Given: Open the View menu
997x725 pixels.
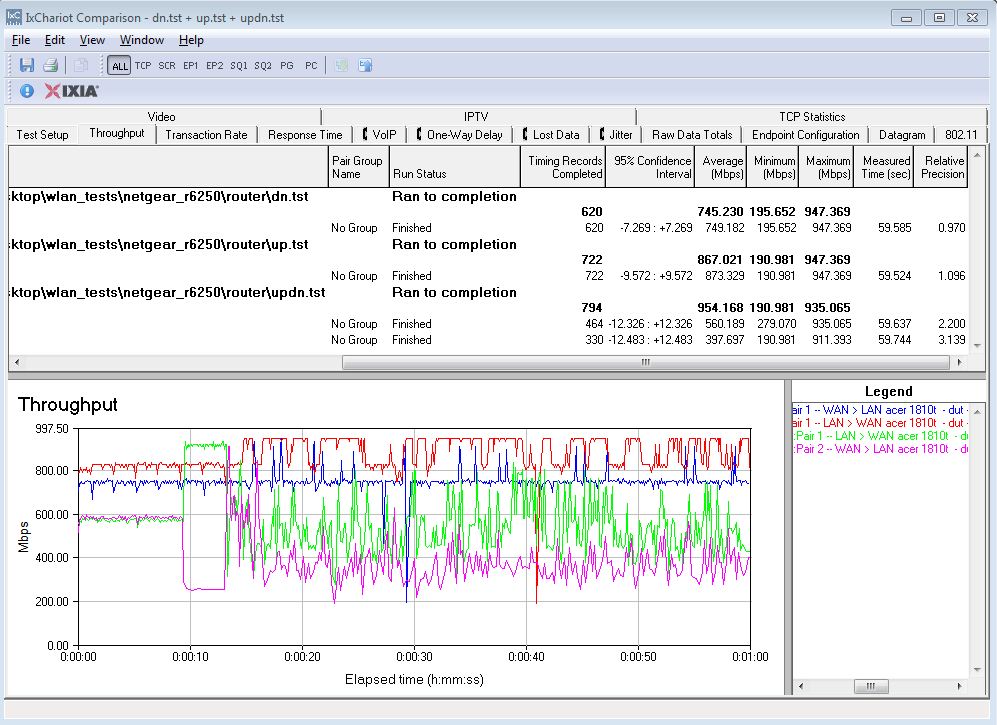Looking at the screenshot, I should click(x=92, y=40).
